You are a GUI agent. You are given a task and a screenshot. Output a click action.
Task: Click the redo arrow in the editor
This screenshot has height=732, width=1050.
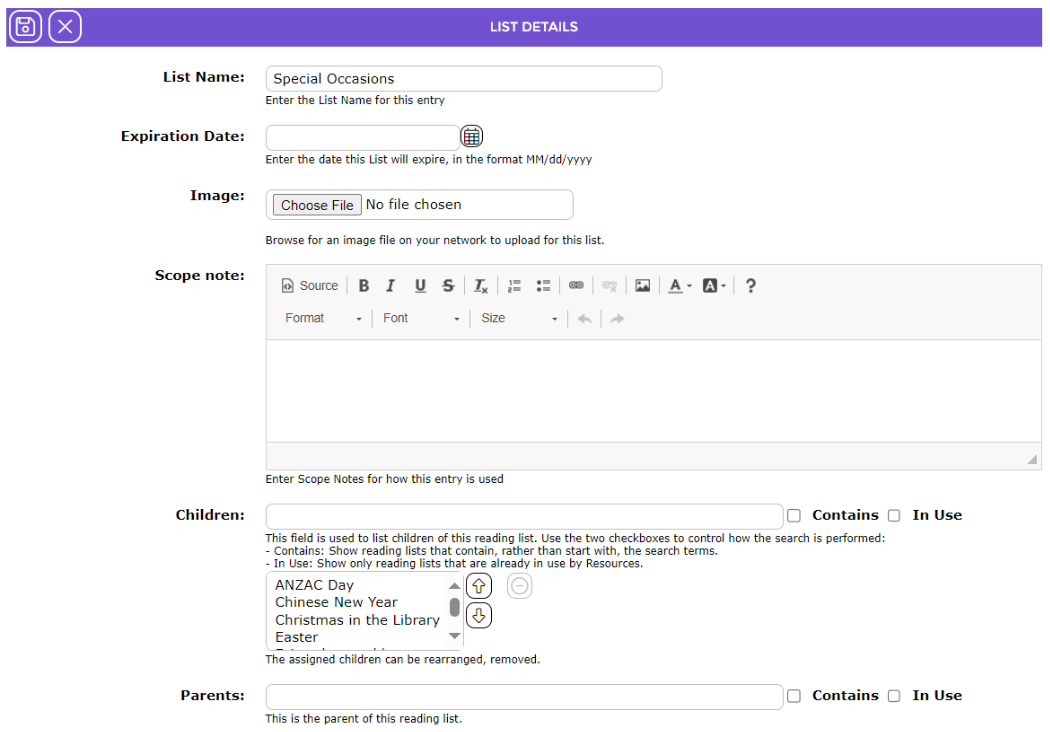tap(617, 319)
